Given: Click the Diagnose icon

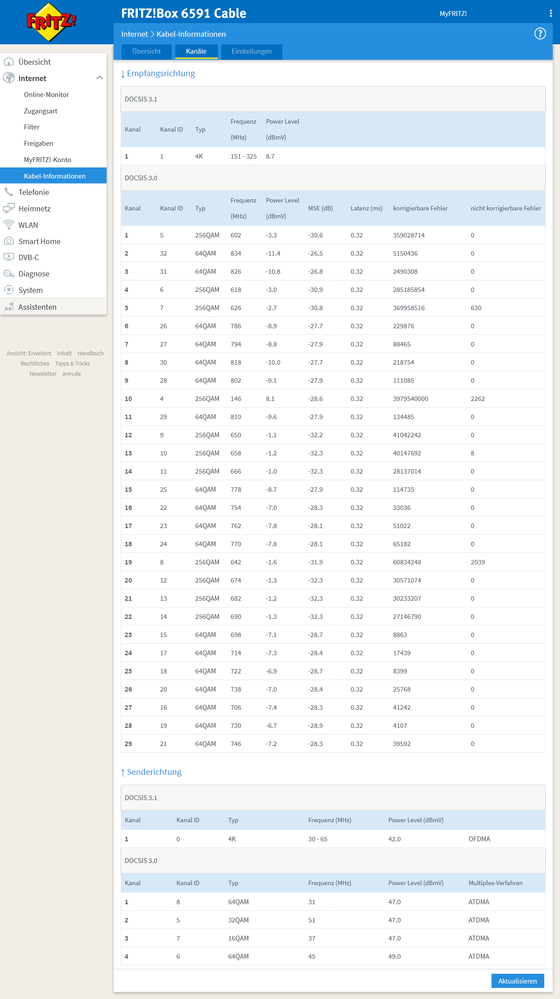Looking at the screenshot, I should pyautogui.click(x=9, y=273).
